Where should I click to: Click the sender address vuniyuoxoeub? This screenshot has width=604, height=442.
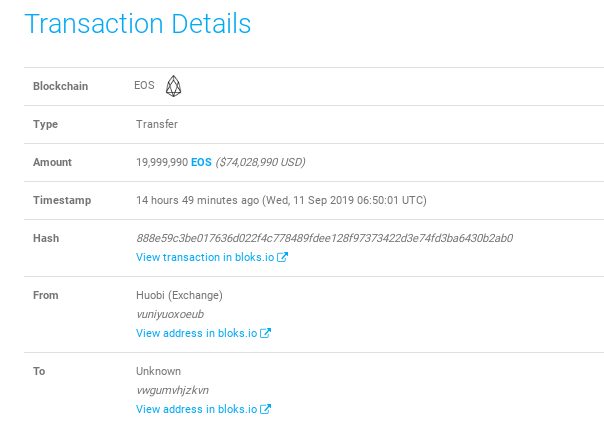(x=170, y=314)
